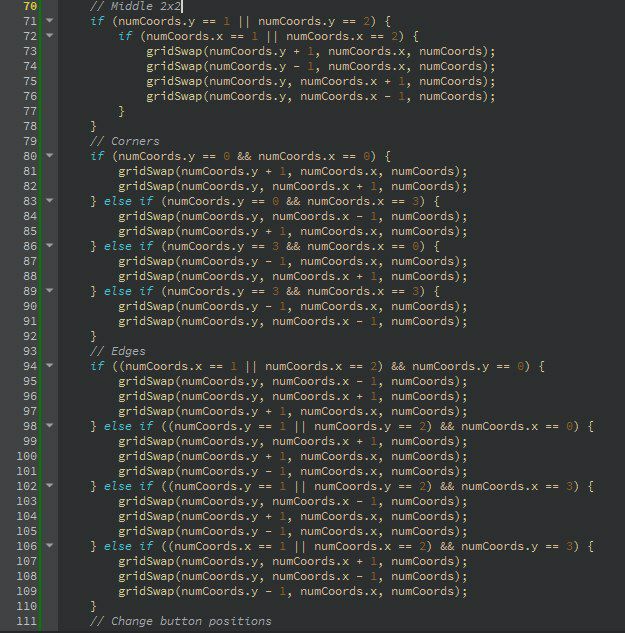Click the gridSwap call on line 97
This screenshot has width=625, height=633.
[293, 411]
